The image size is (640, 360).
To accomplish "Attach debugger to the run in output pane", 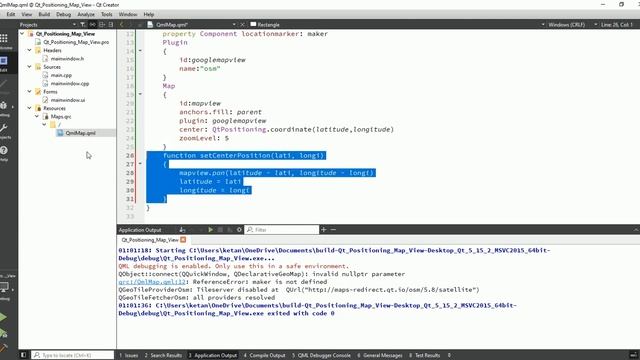I will (229, 230).
